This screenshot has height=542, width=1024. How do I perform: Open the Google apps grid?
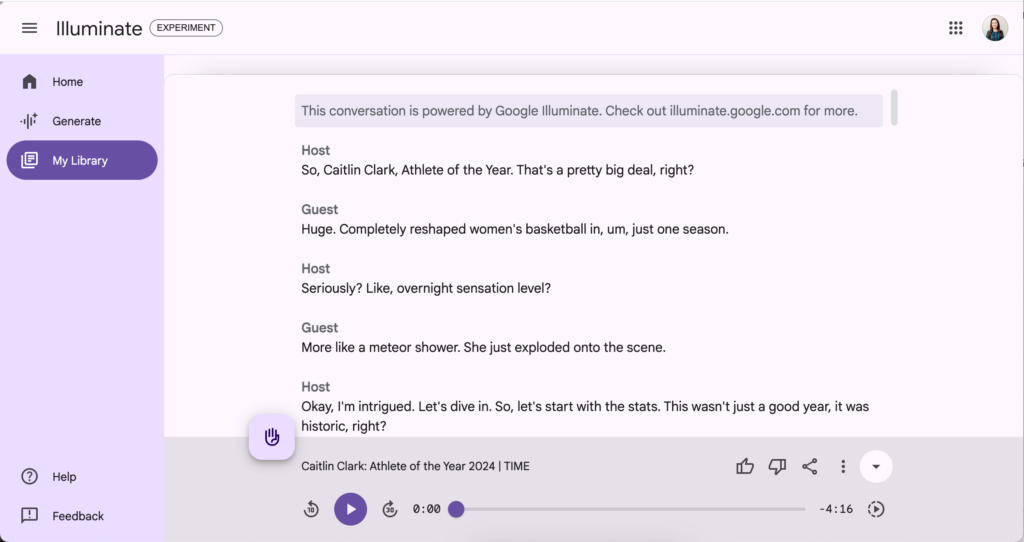click(x=955, y=28)
